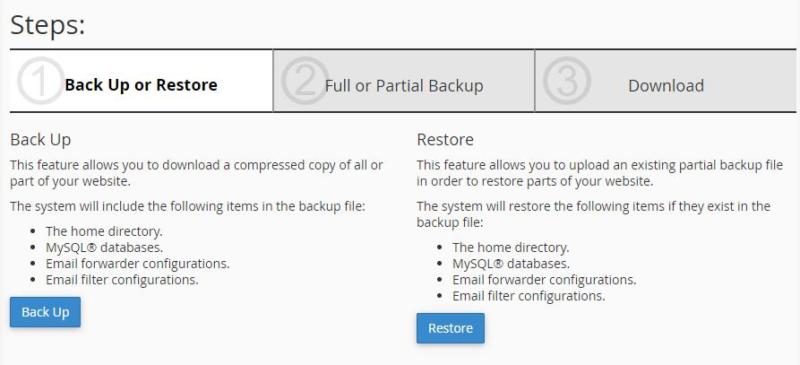Image resolution: width=800 pixels, height=365 pixels.
Task: Click the Restore section heading
Action: click(x=445, y=140)
